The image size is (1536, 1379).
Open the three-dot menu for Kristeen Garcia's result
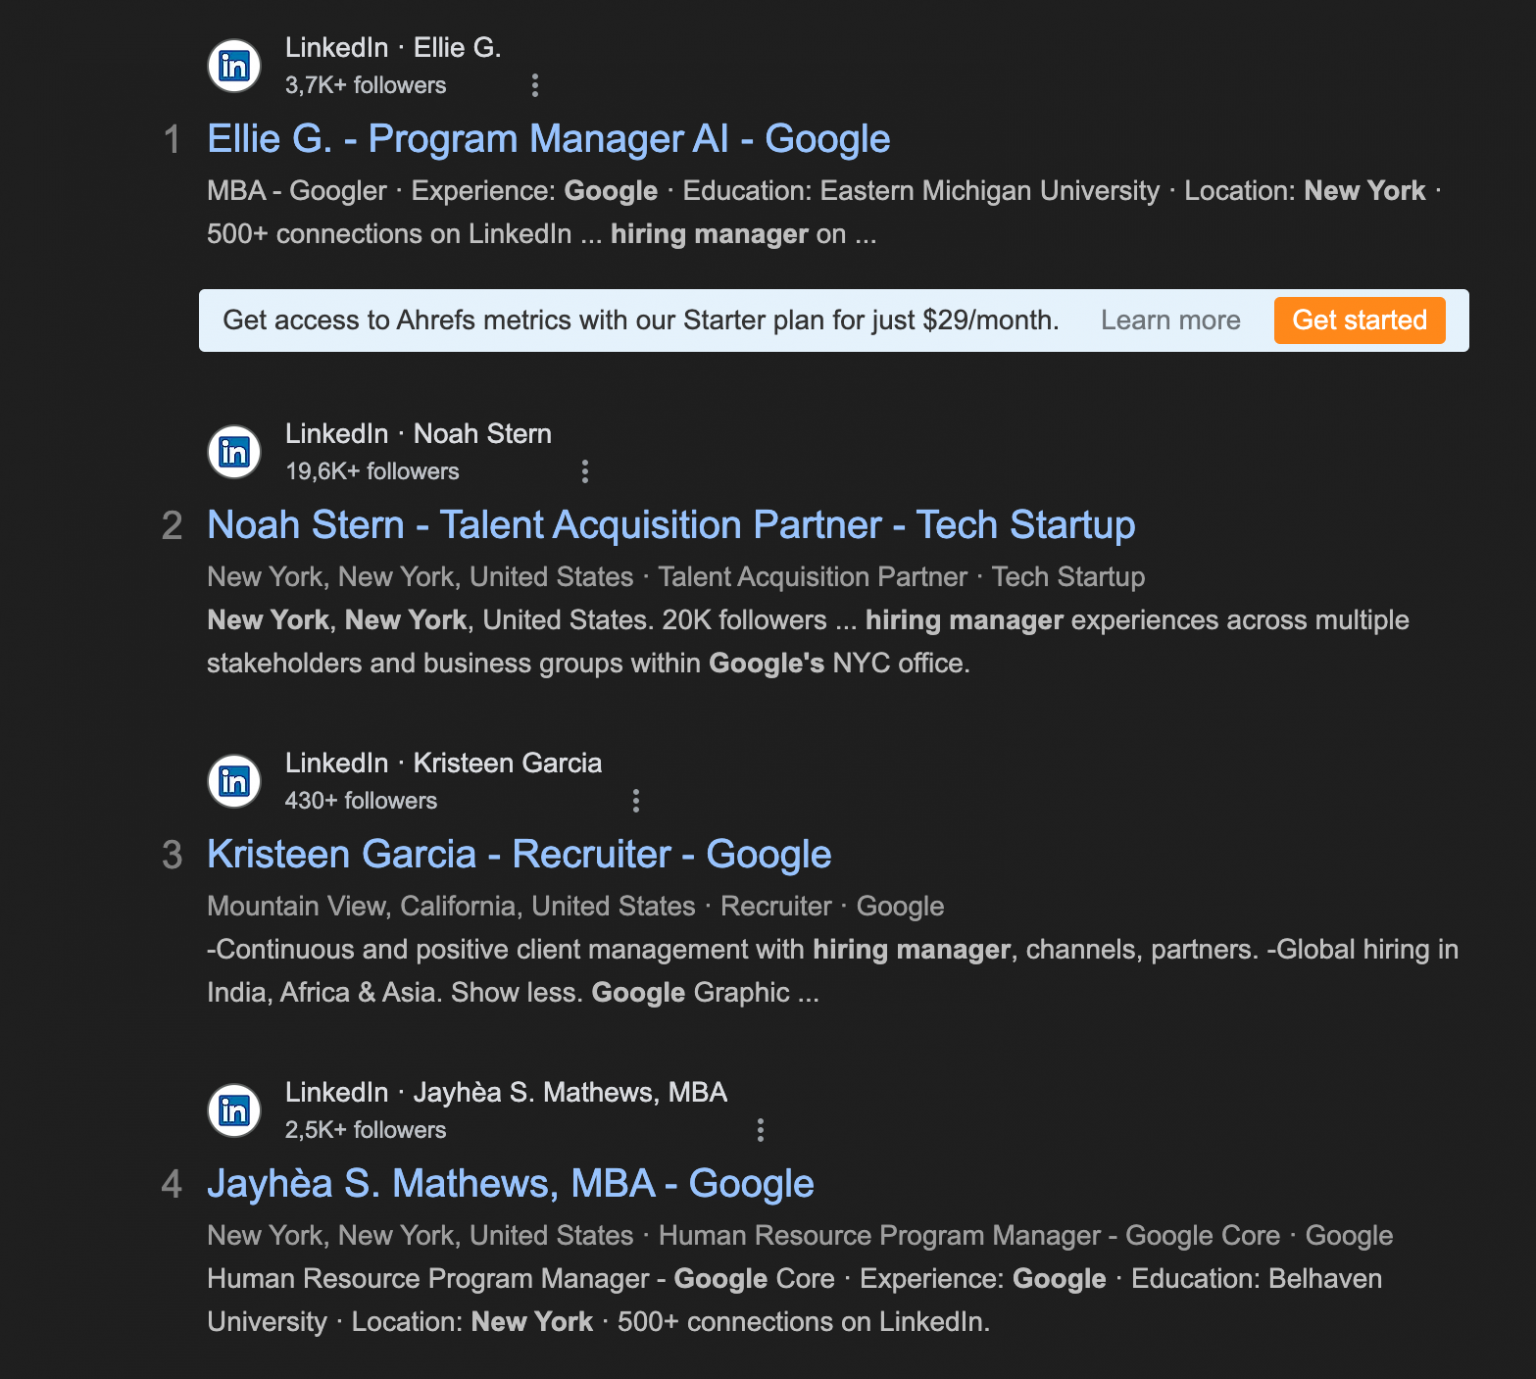[x=636, y=800]
